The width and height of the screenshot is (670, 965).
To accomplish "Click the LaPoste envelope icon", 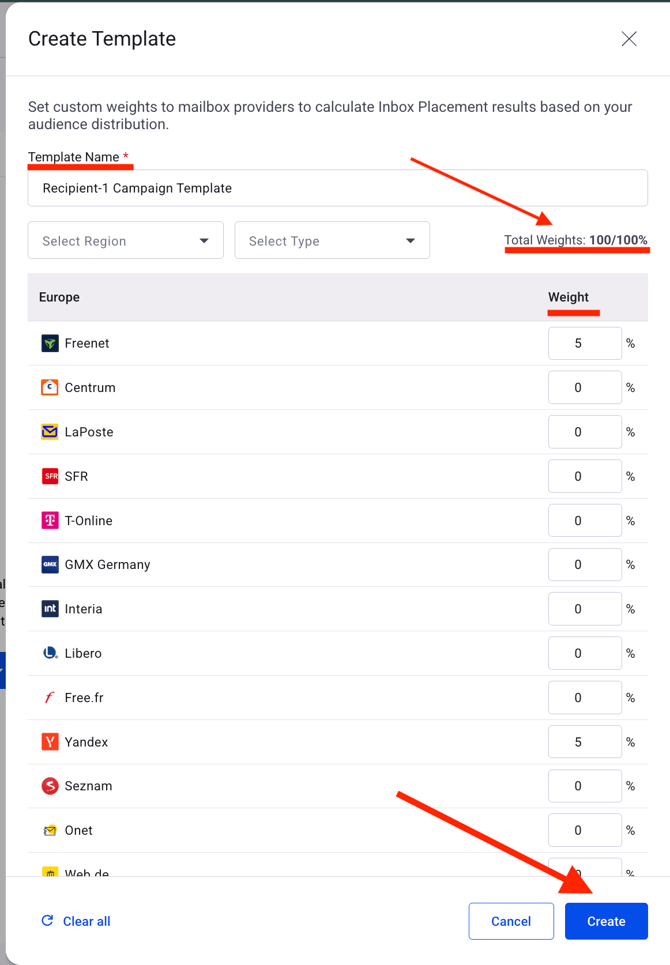I will (49, 432).
